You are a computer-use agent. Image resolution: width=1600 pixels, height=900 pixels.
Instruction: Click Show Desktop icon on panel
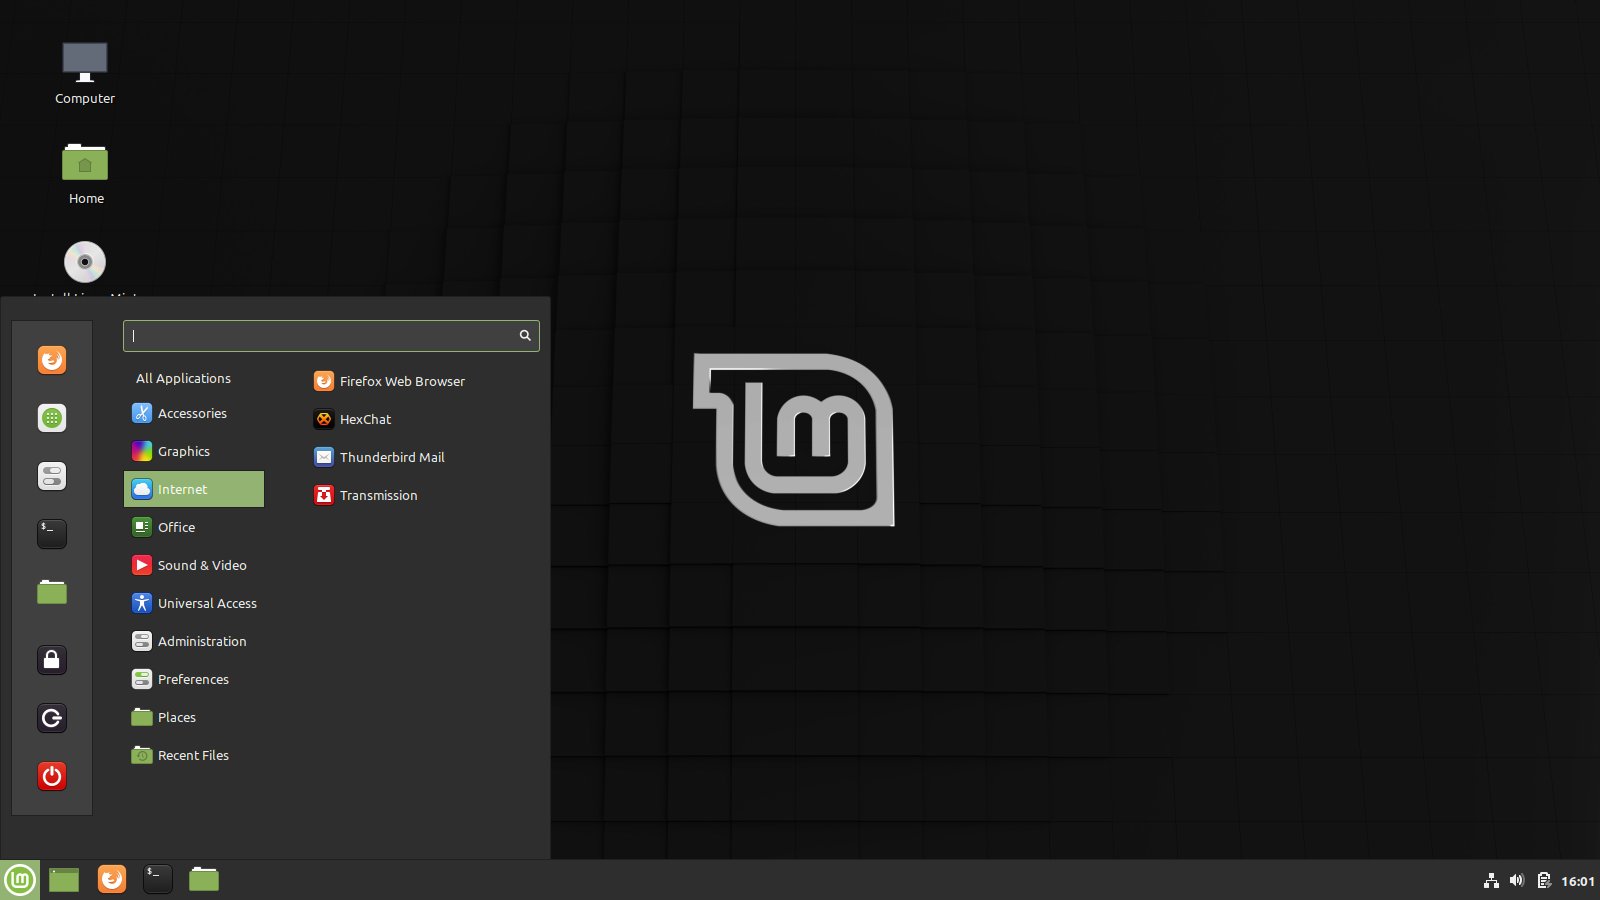tap(64, 880)
